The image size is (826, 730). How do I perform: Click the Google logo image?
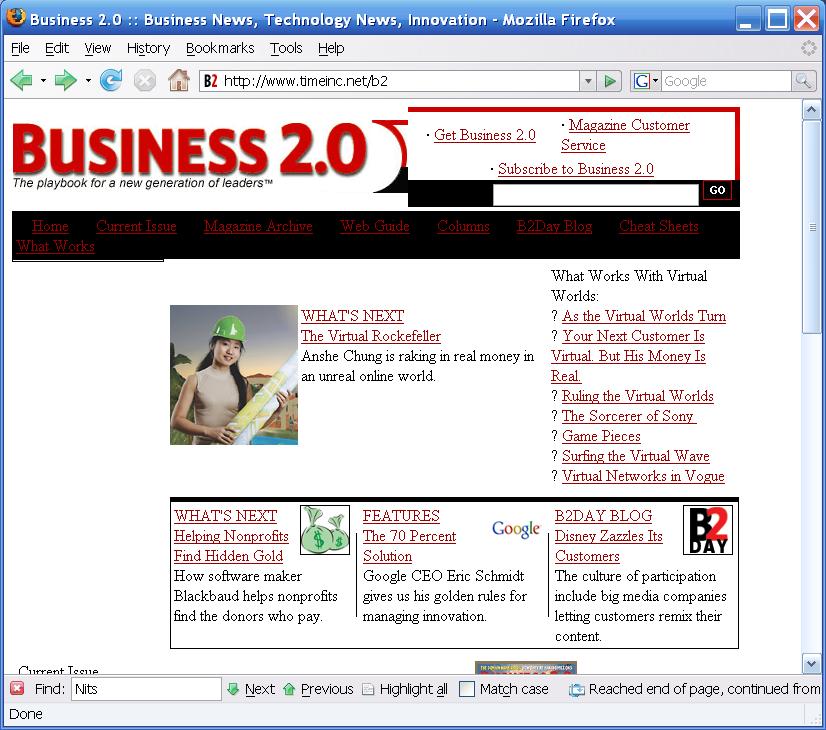(x=516, y=529)
